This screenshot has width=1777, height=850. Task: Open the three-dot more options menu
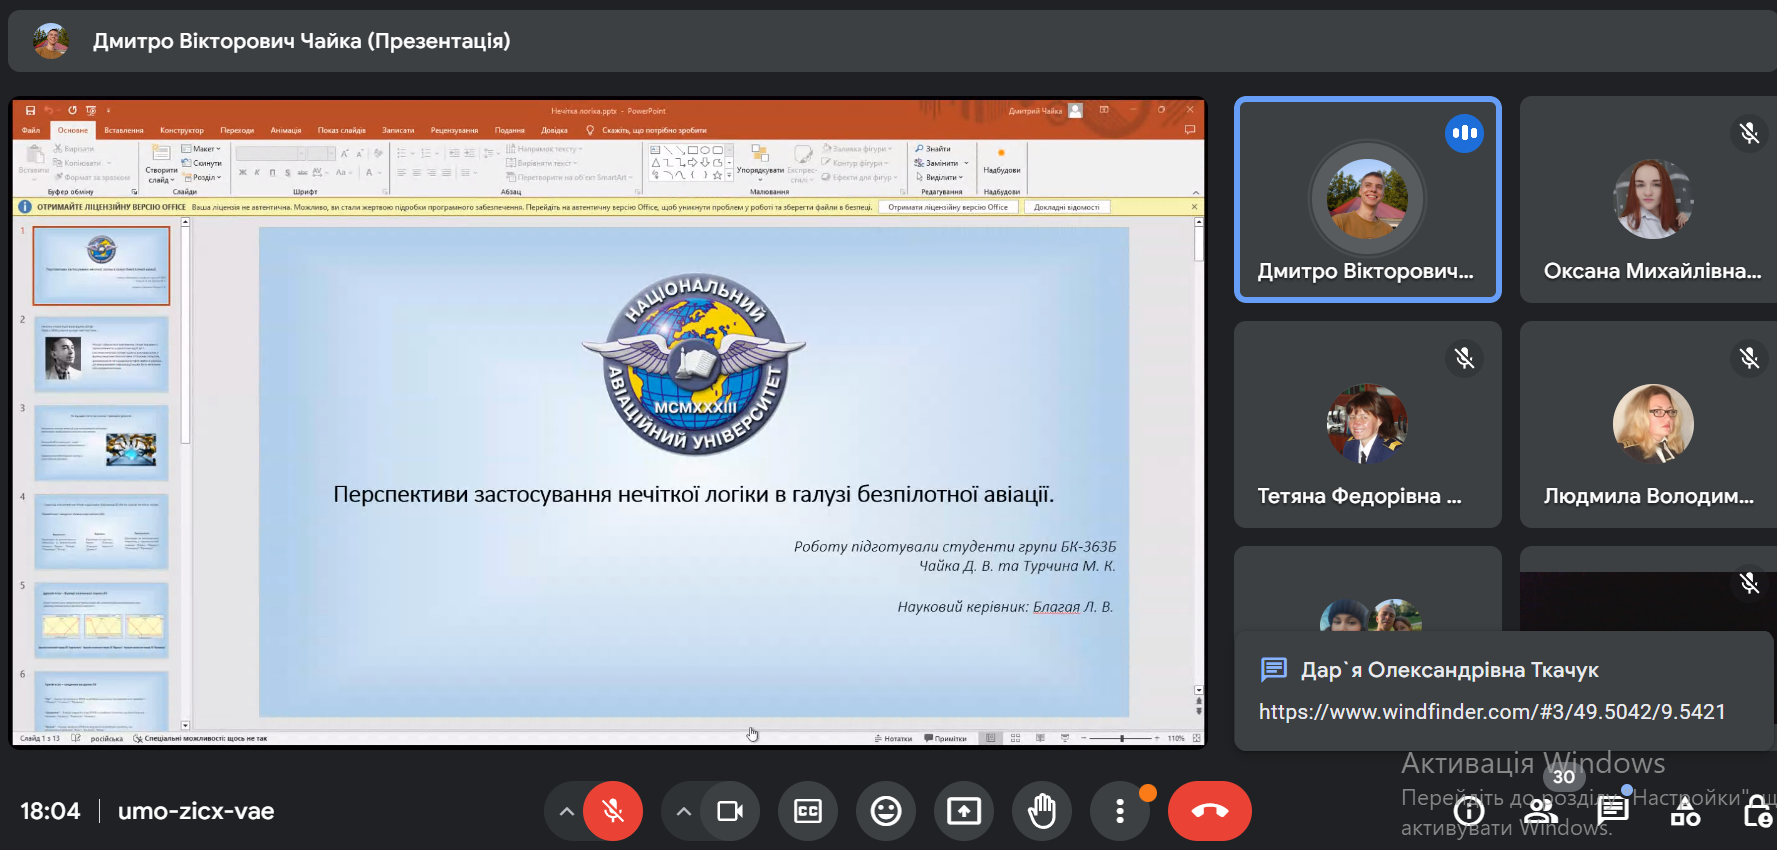pos(1120,811)
